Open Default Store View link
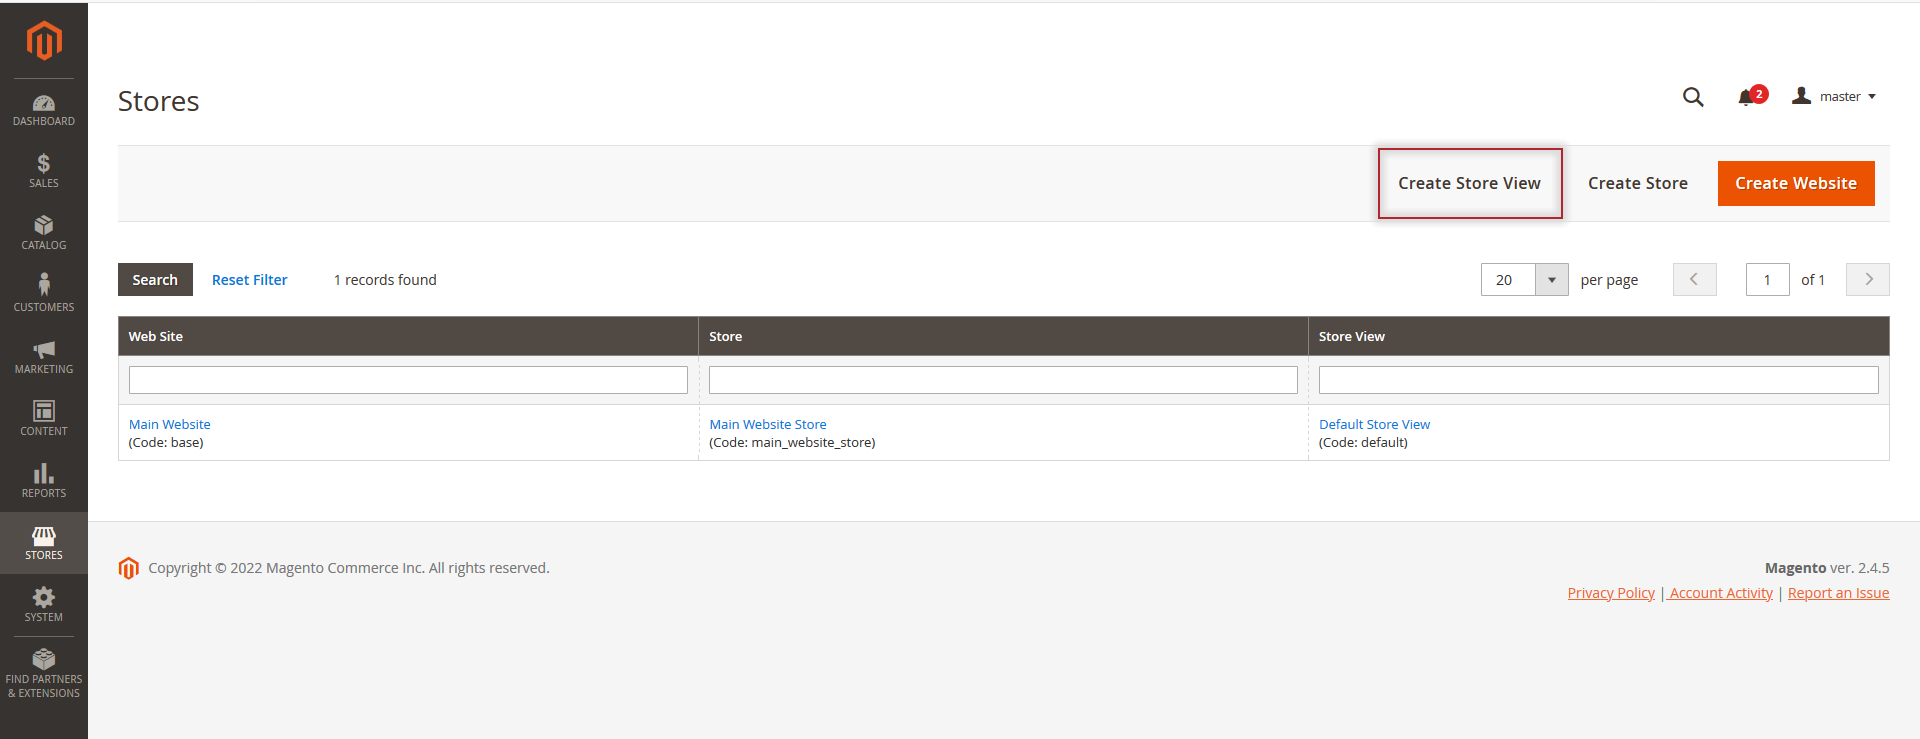Screen dimensions: 1920x739 pyautogui.click(x=1374, y=424)
